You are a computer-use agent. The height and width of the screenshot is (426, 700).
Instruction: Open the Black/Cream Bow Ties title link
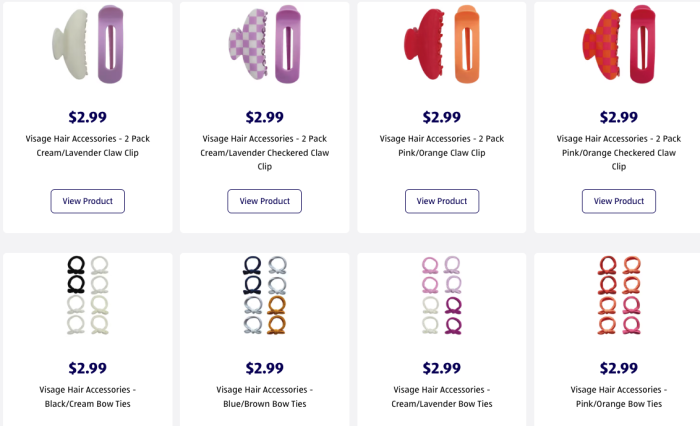(x=88, y=396)
